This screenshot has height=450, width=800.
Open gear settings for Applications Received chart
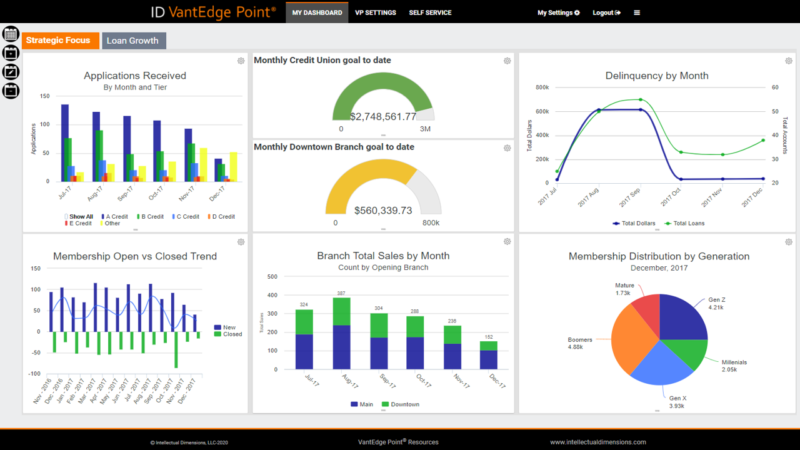coord(241,61)
